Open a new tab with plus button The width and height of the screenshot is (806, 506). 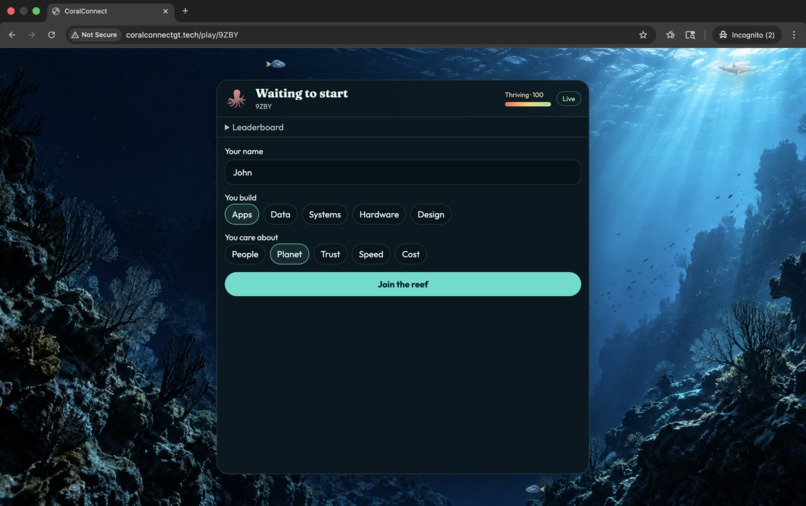[x=185, y=11]
